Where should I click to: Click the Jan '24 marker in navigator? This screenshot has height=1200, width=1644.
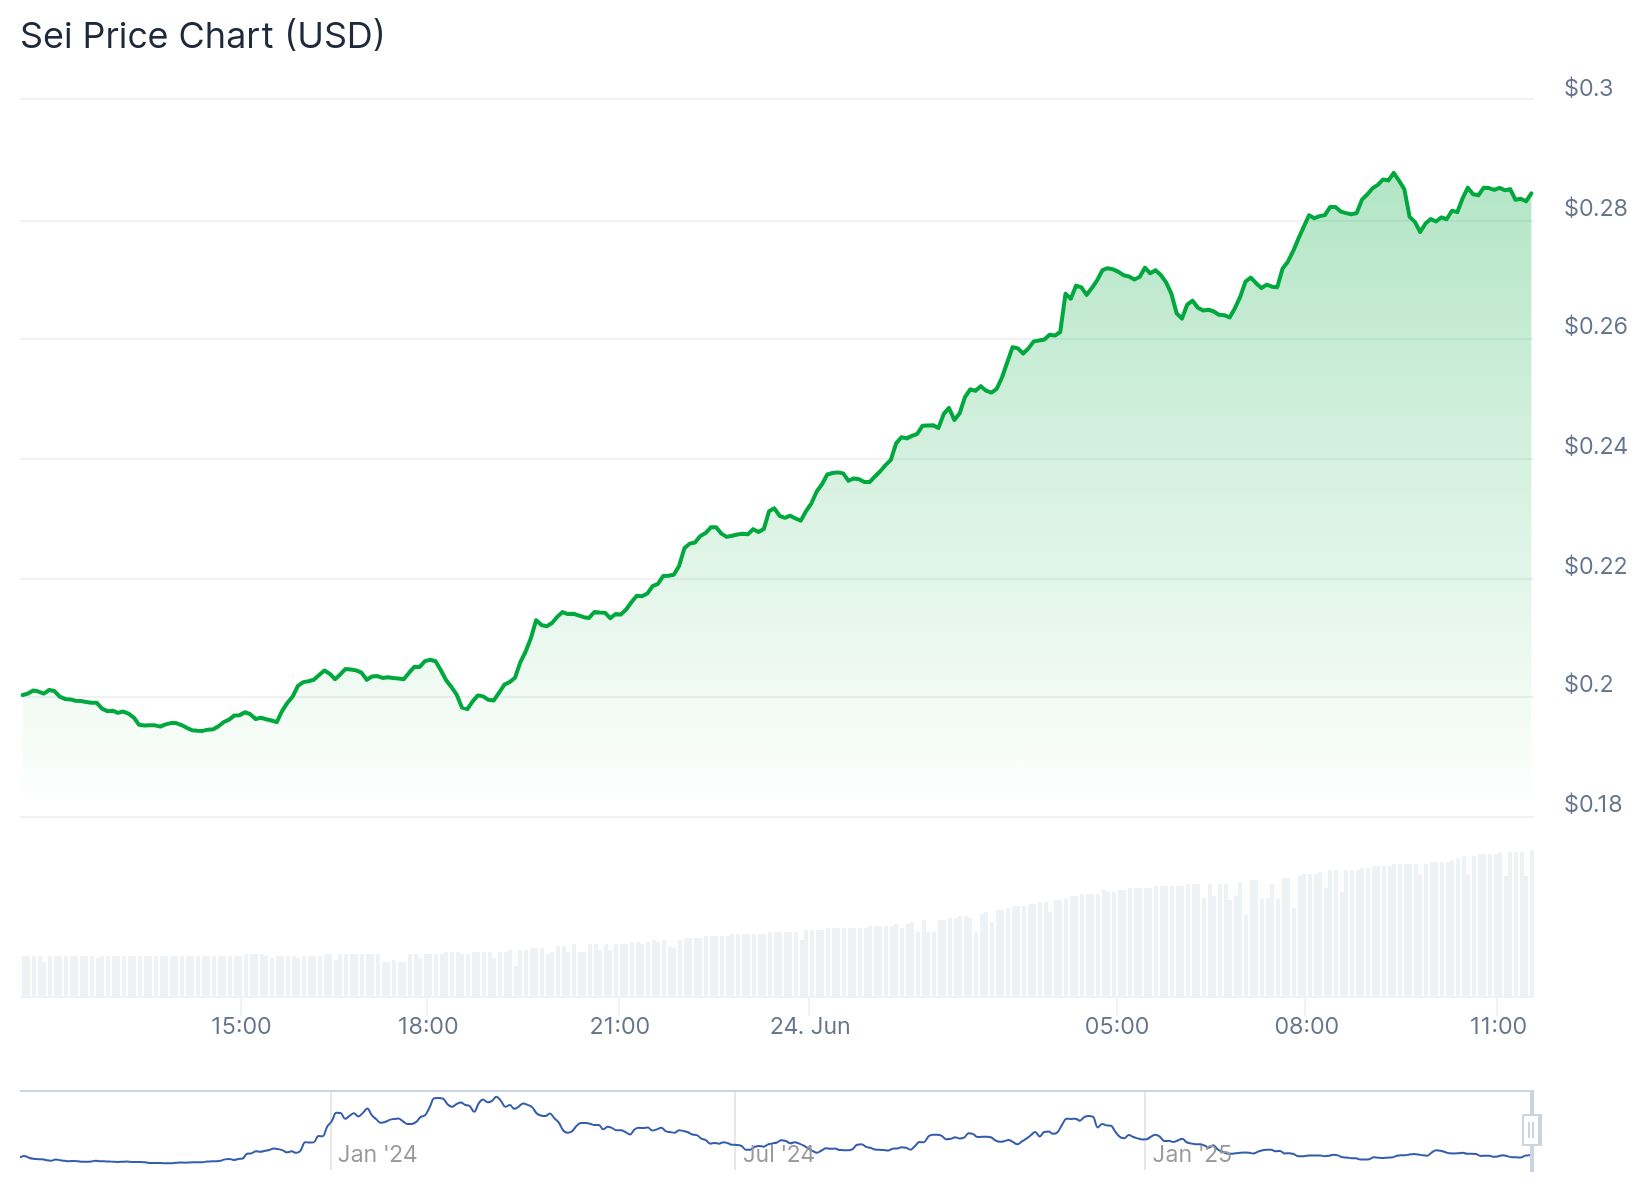coord(377,1154)
